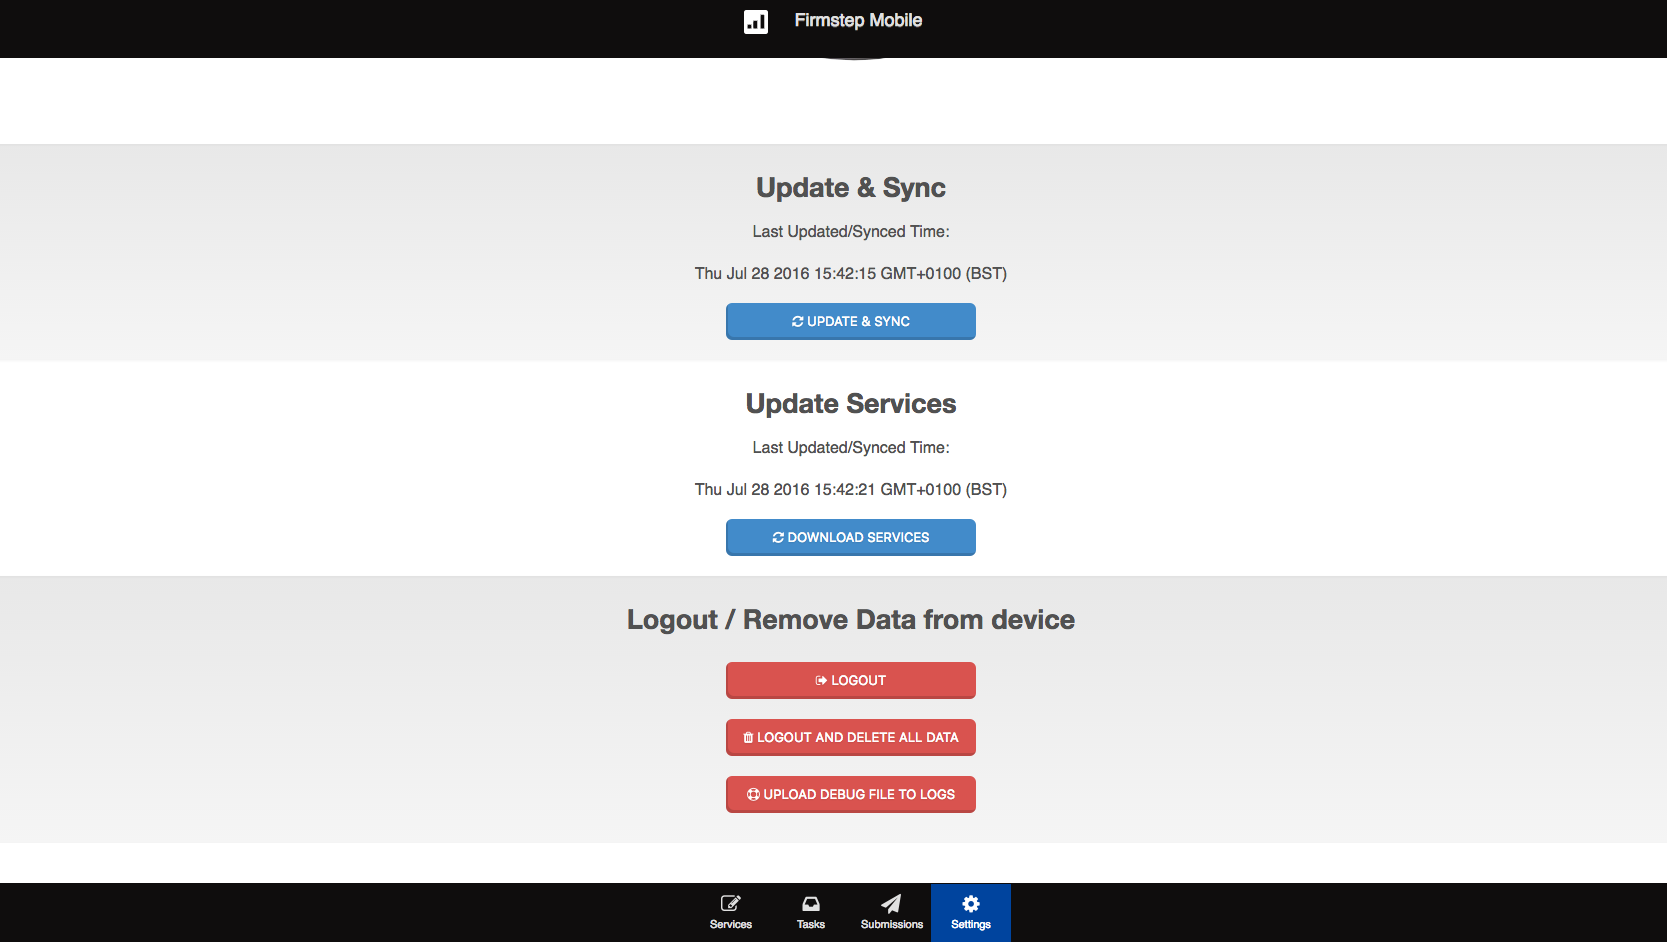Click Upload Debug File to Logs
The height and width of the screenshot is (942, 1667).
[x=851, y=794]
